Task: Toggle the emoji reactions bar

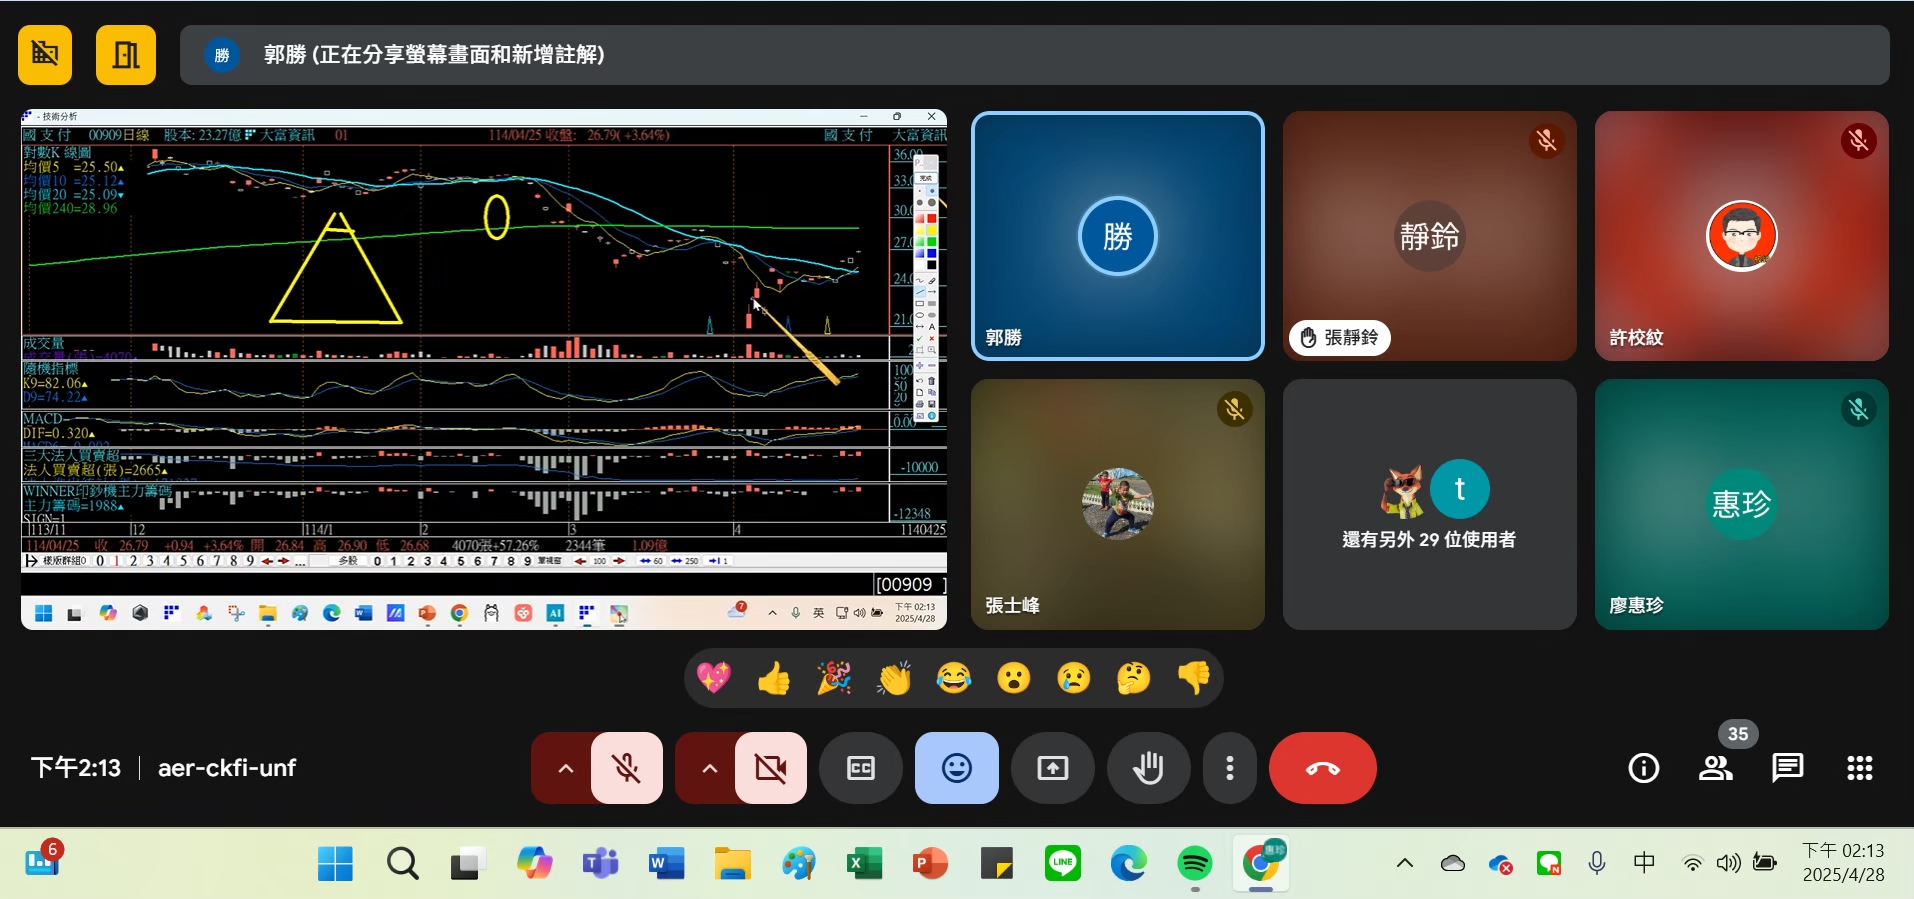Action: click(956, 768)
